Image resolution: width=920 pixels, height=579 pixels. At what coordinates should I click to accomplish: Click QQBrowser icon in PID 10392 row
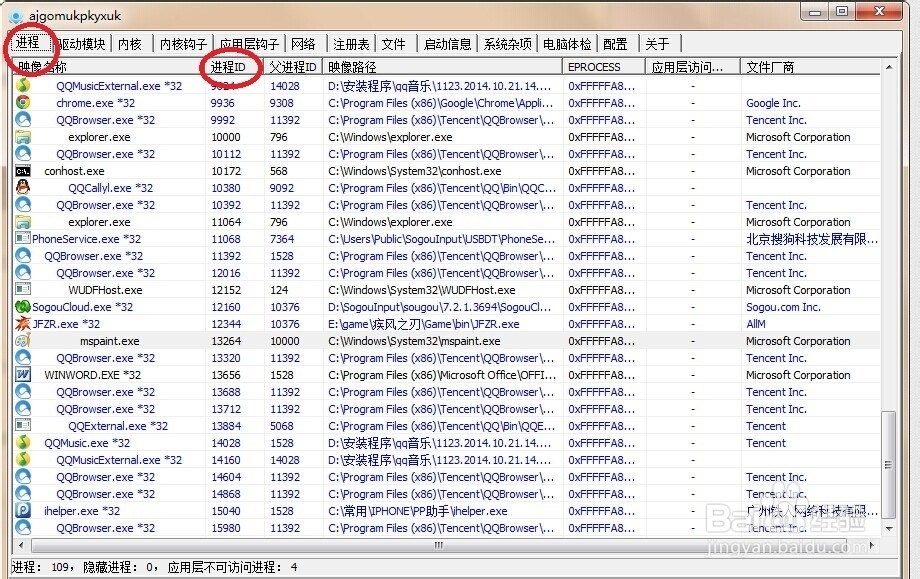pos(23,205)
